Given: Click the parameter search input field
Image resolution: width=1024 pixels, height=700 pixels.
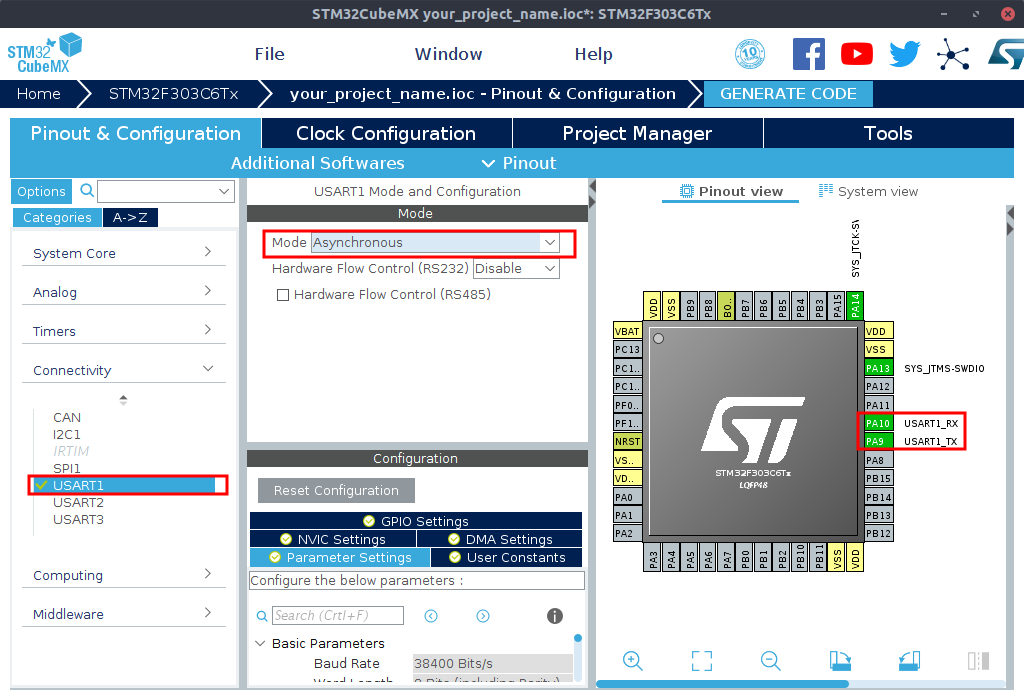Looking at the screenshot, I should point(338,616).
